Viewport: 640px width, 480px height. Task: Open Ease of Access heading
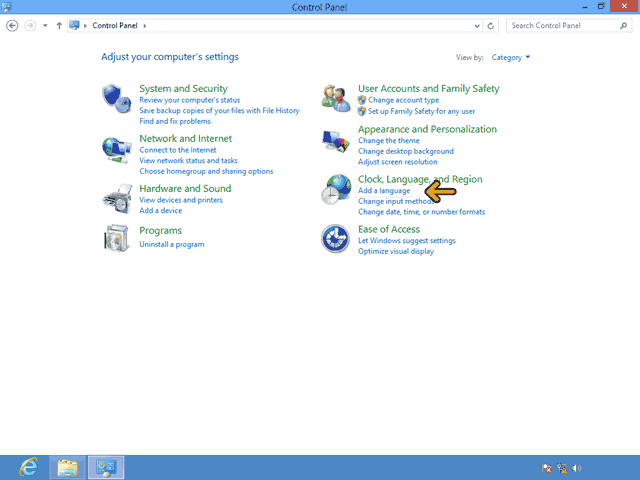click(389, 229)
